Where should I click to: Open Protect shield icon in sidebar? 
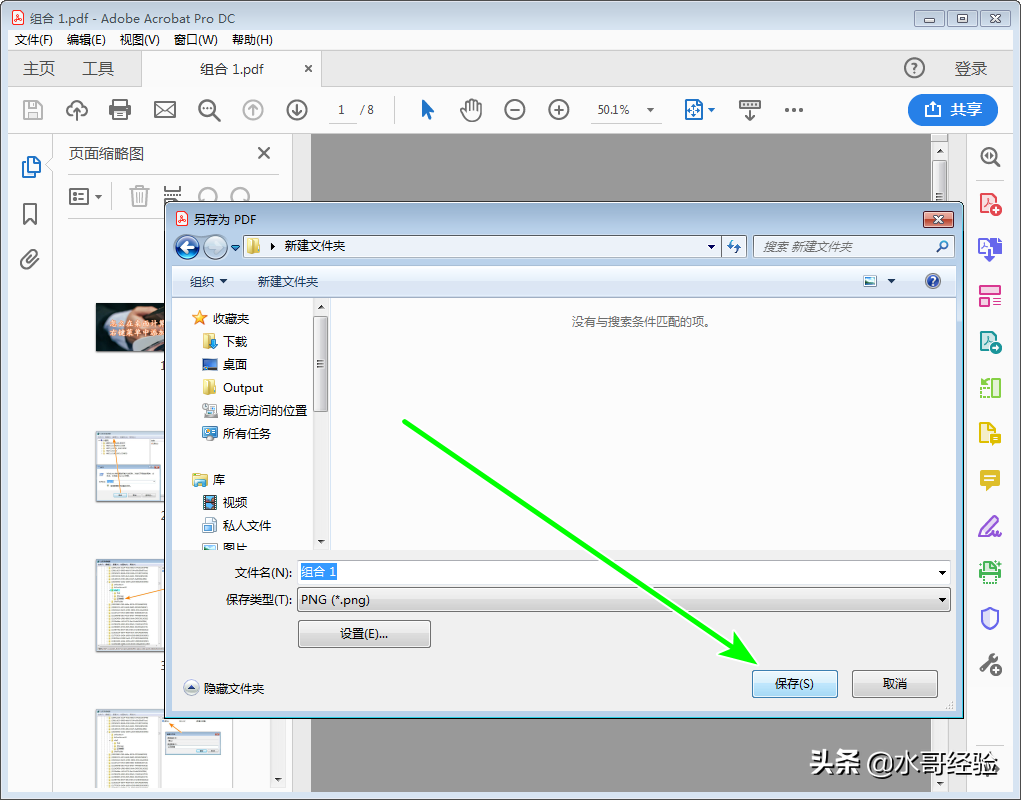pos(990,618)
